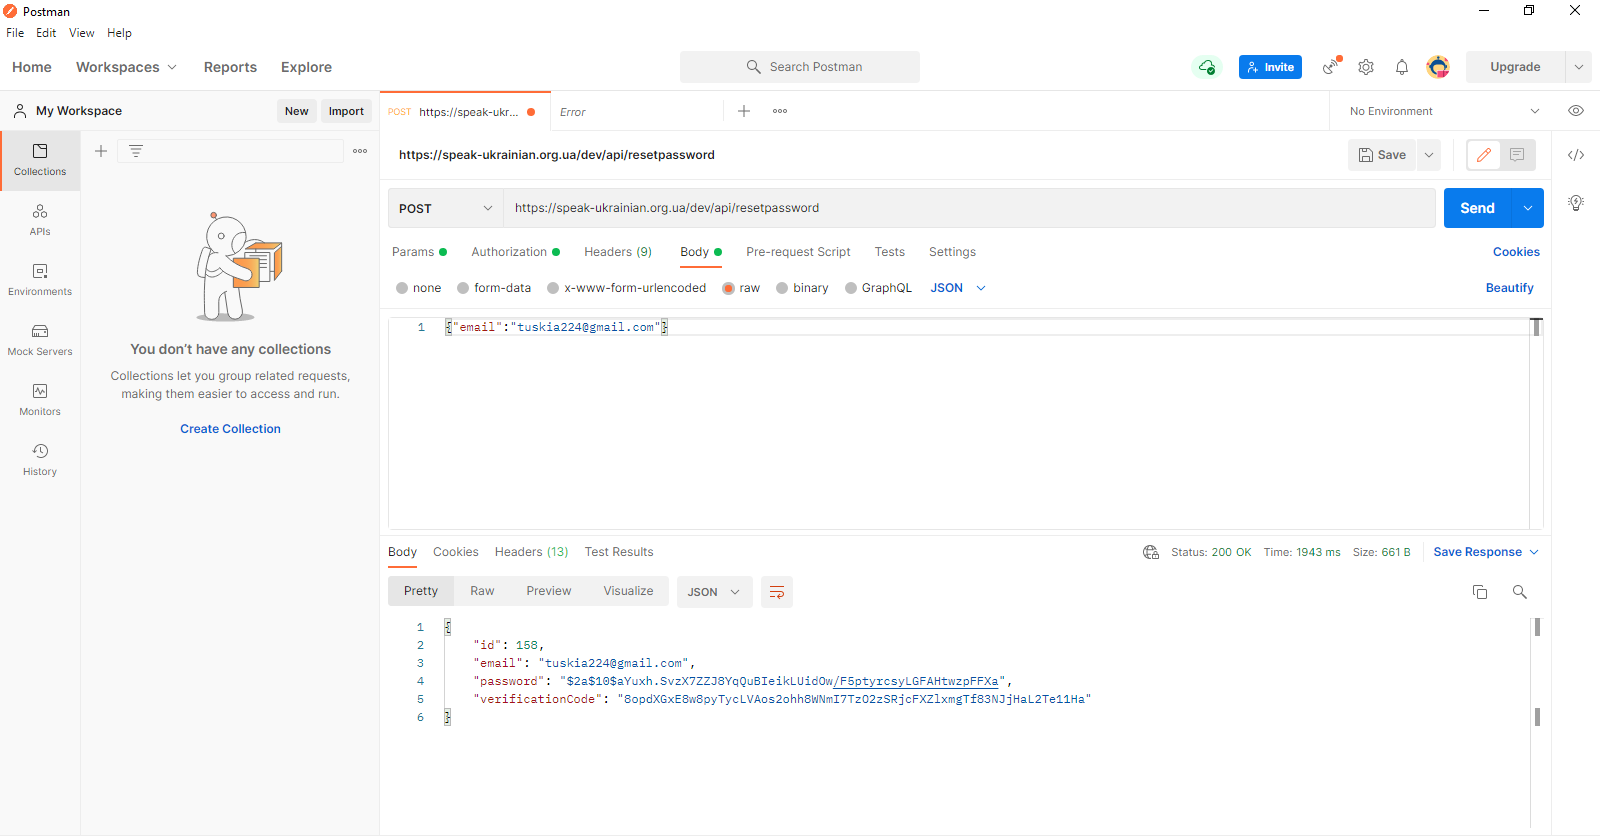Expand the Send button dropdown arrow
The height and width of the screenshot is (837, 1600).
click(x=1528, y=208)
